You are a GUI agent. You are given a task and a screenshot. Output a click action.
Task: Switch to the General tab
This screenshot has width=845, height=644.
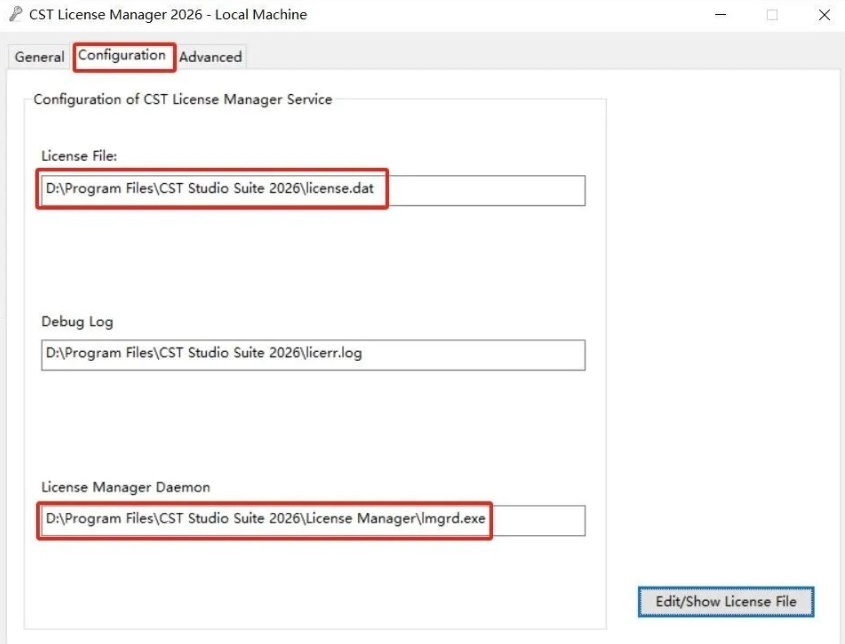(39, 57)
